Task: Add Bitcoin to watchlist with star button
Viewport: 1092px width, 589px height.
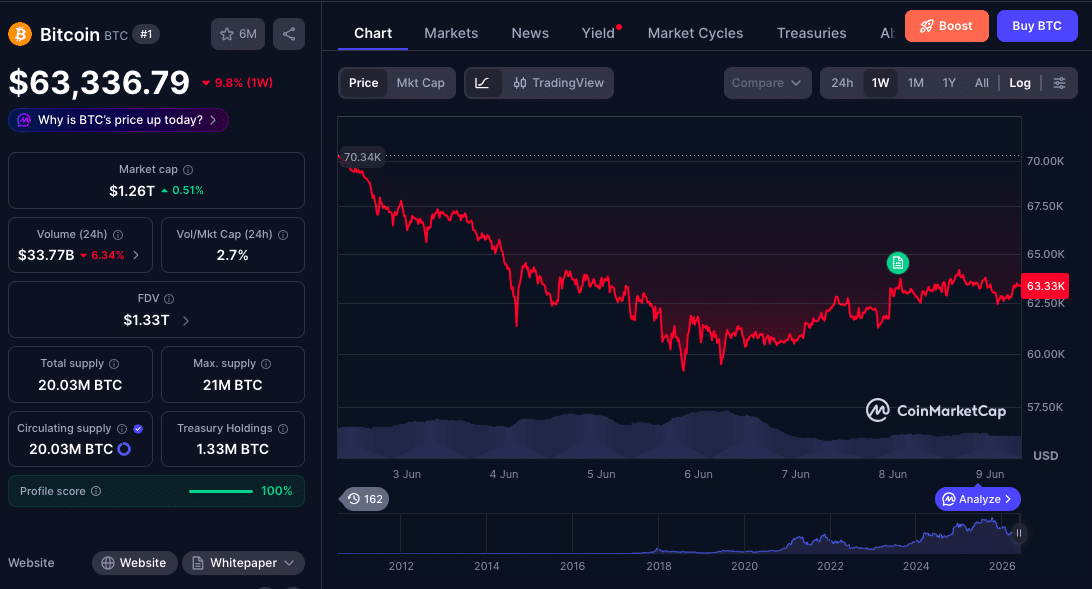Action: 237,33
